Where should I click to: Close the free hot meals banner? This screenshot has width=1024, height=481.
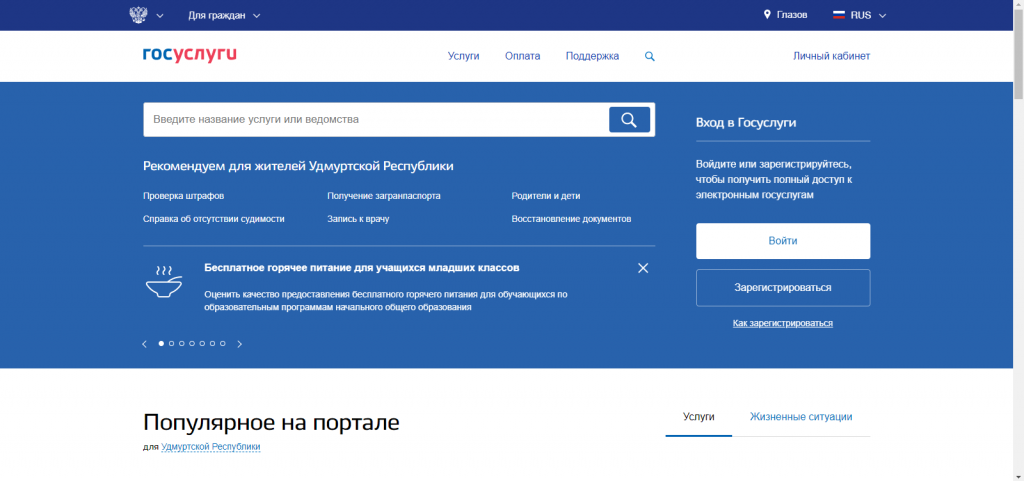pos(643,268)
